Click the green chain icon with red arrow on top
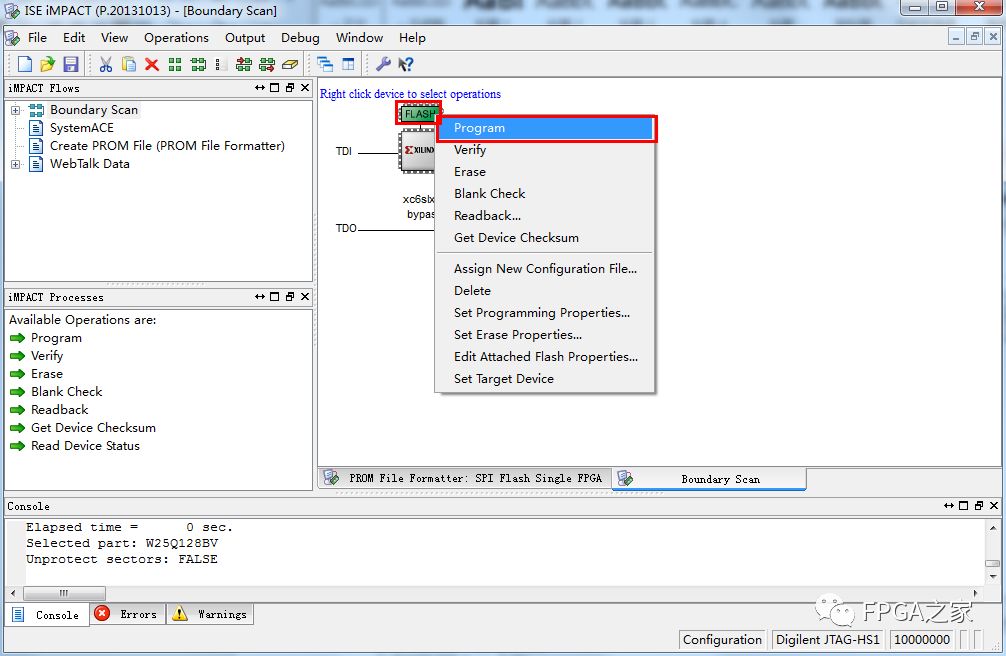 click(244, 64)
